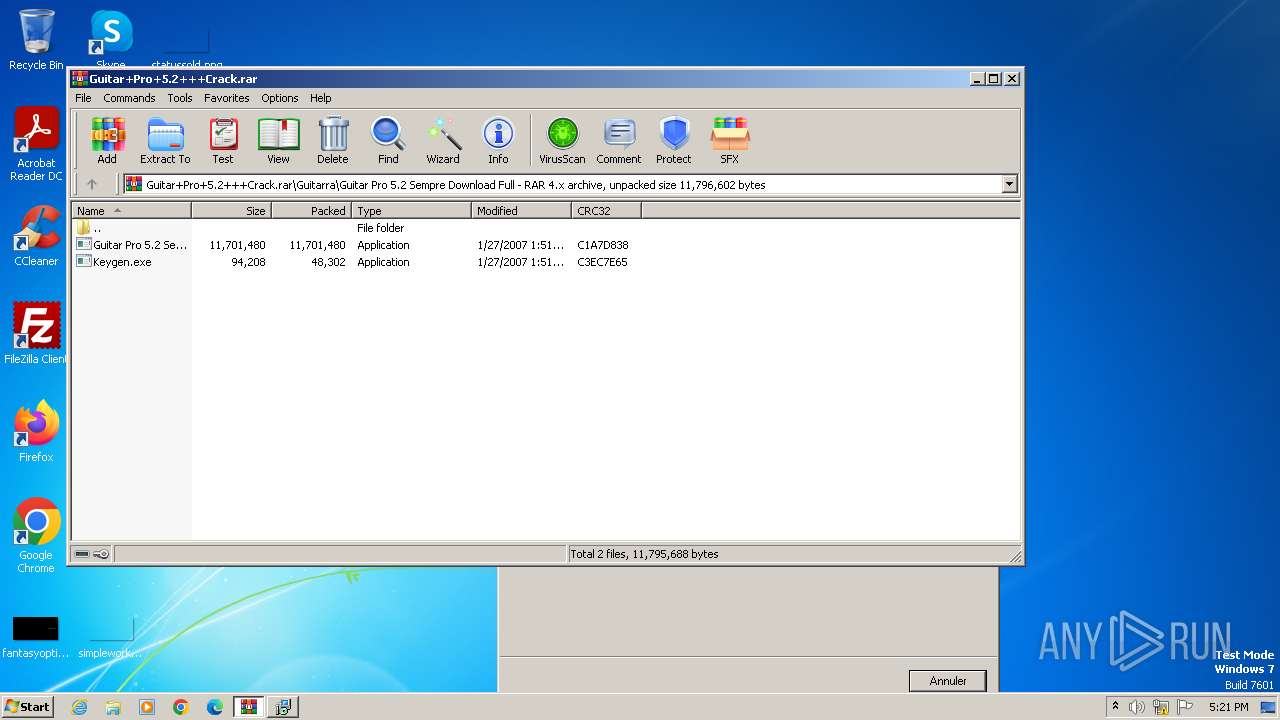Sort by the Size column header
This screenshot has width=1280, height=720.
click(x=231, y=211)
